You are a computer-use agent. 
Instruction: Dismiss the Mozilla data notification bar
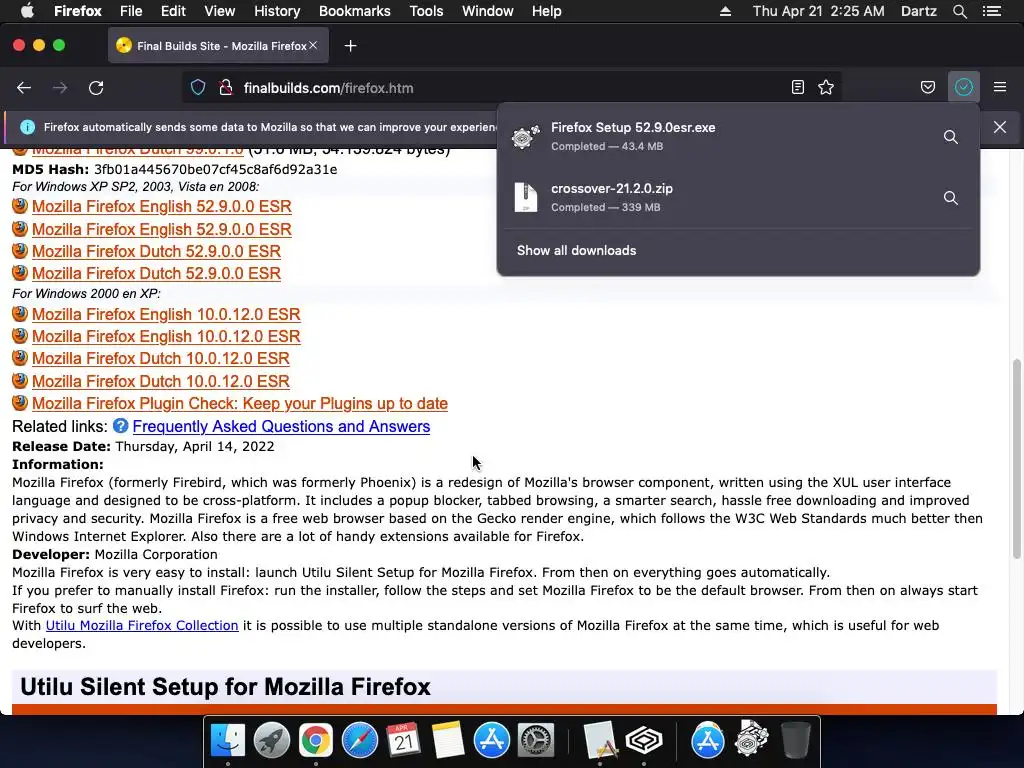[1000, 127]
